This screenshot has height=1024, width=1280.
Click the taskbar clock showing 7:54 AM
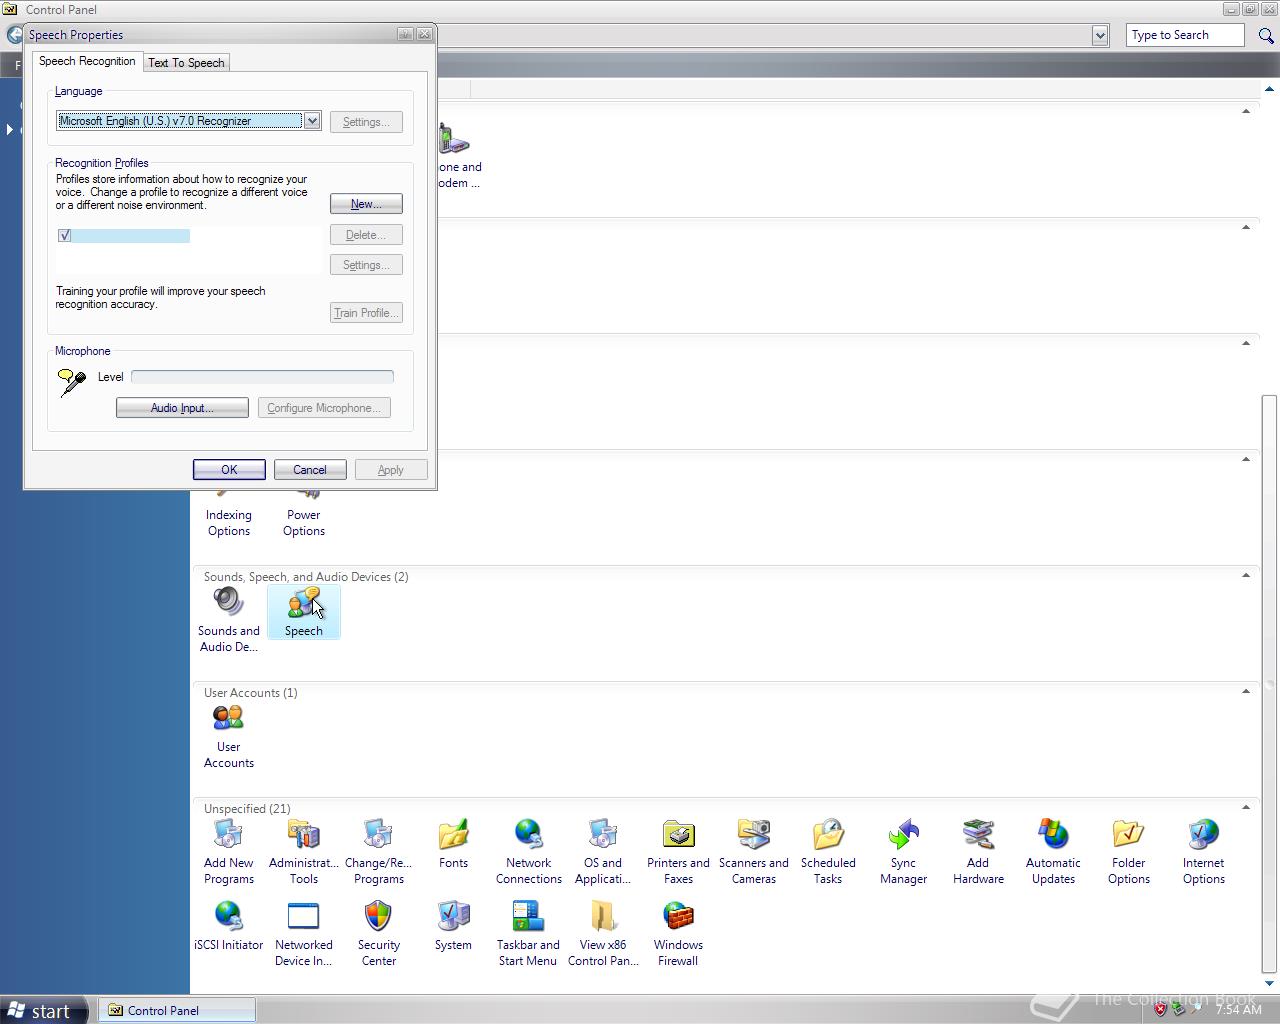tap(1238, 1010)
